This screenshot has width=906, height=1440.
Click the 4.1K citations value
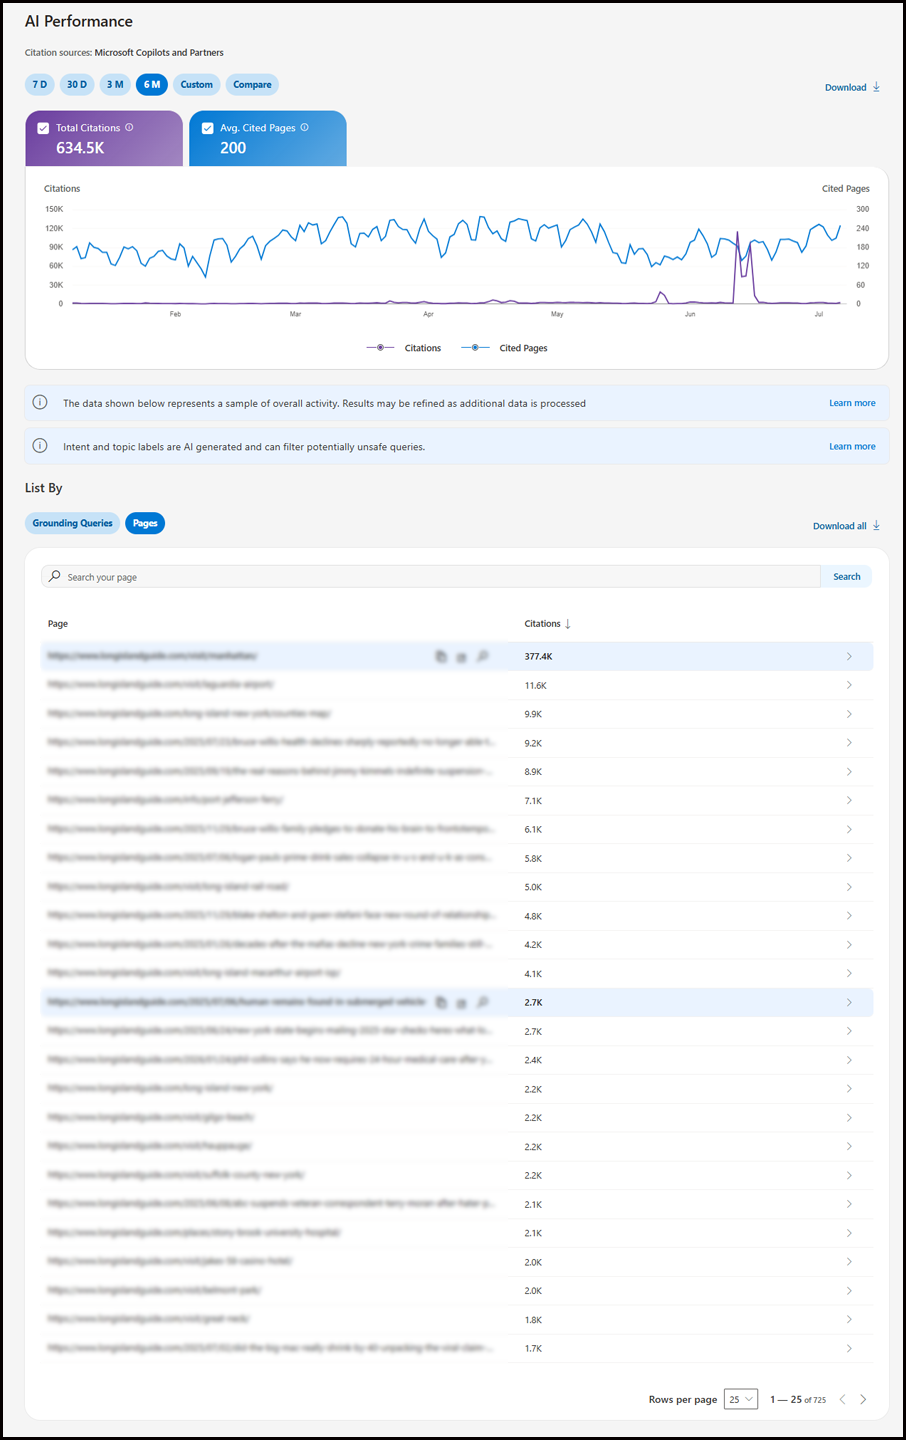(x=533, y=974)
